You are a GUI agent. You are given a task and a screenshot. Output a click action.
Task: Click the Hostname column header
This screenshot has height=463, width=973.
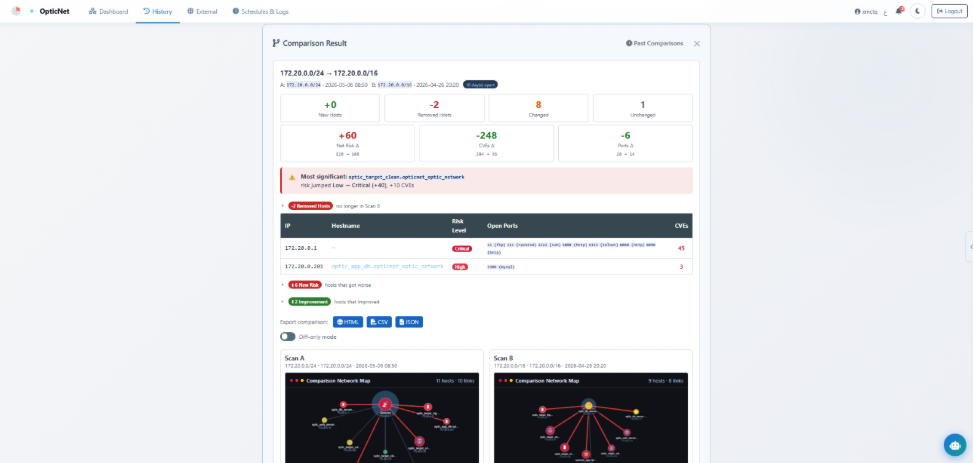click(x=346, y=226)
